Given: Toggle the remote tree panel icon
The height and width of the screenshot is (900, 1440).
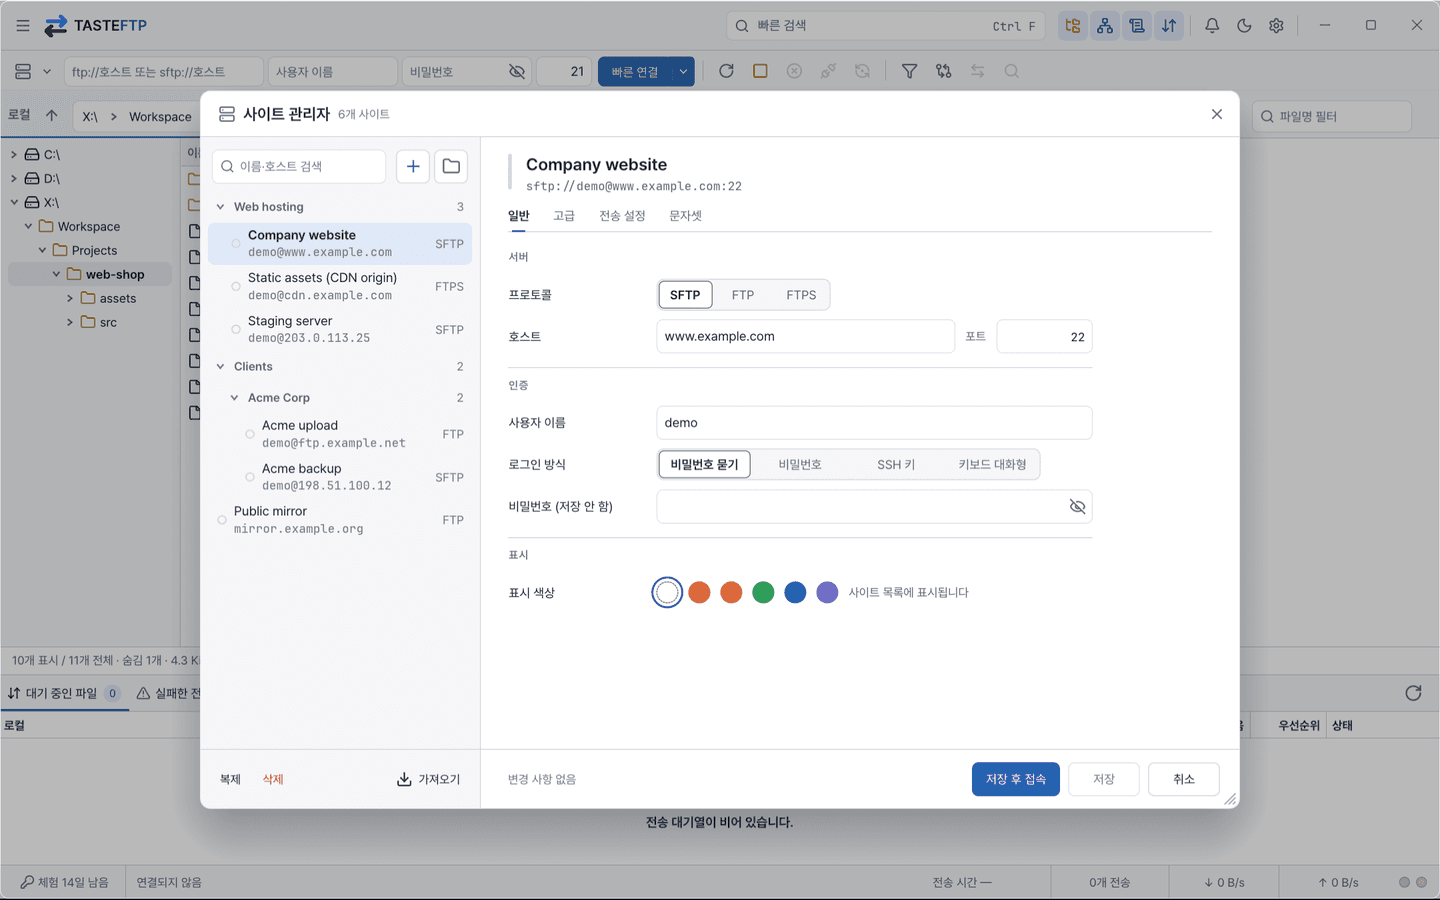Looking at the screenshot, I should pos(1105,26).
